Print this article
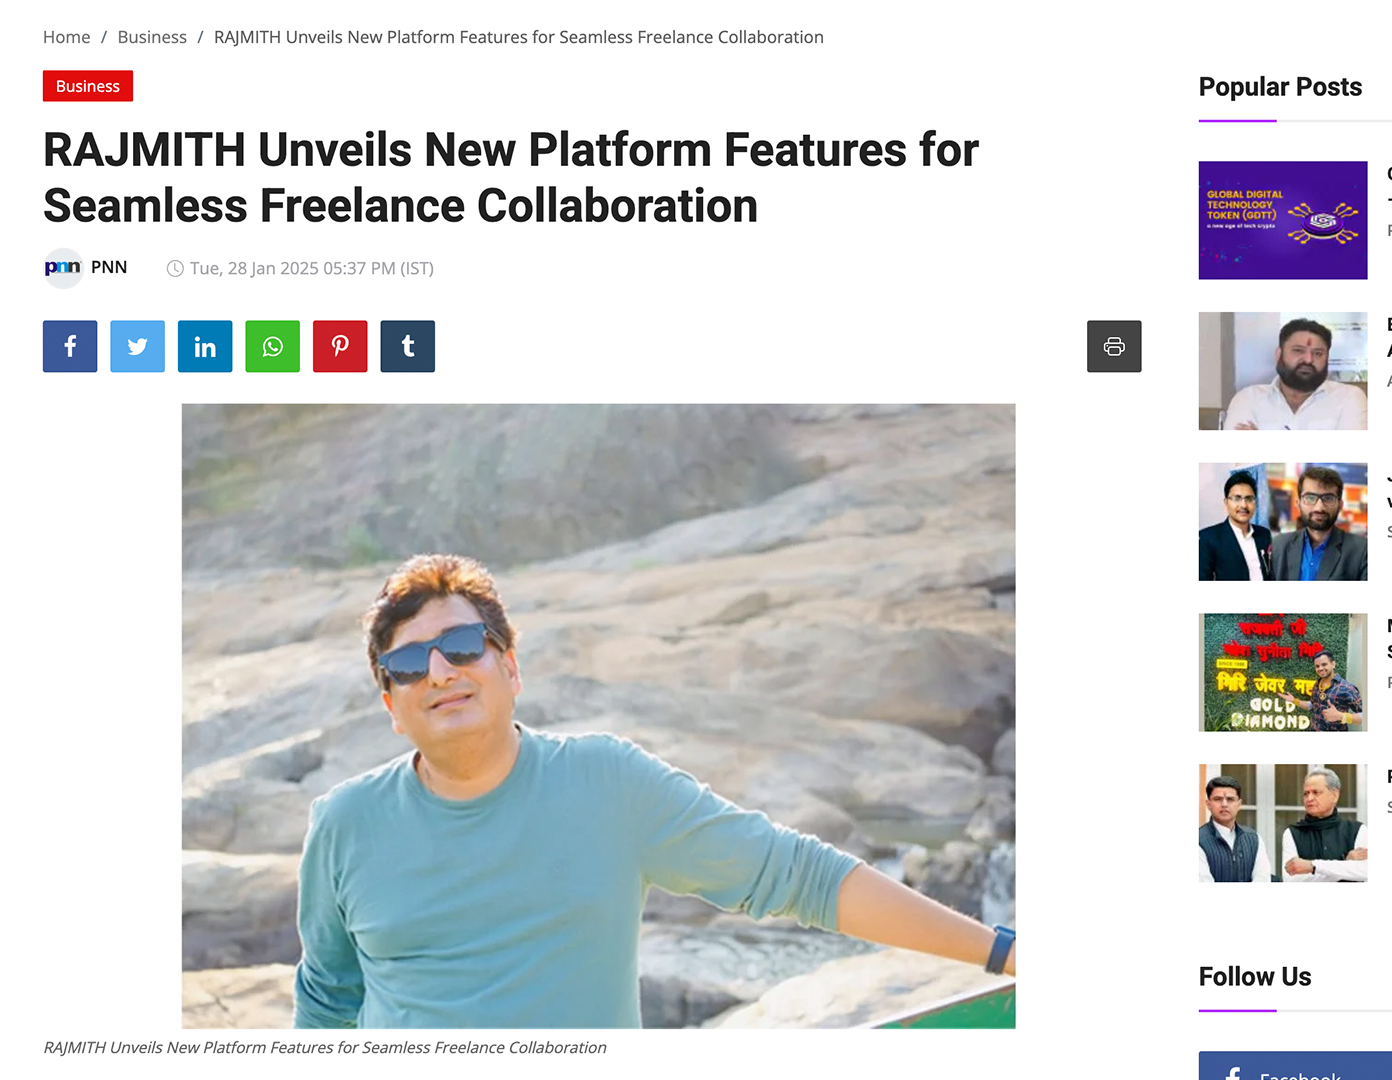The width and height of the screenshot is (1392, 1080). [1114, 346]
